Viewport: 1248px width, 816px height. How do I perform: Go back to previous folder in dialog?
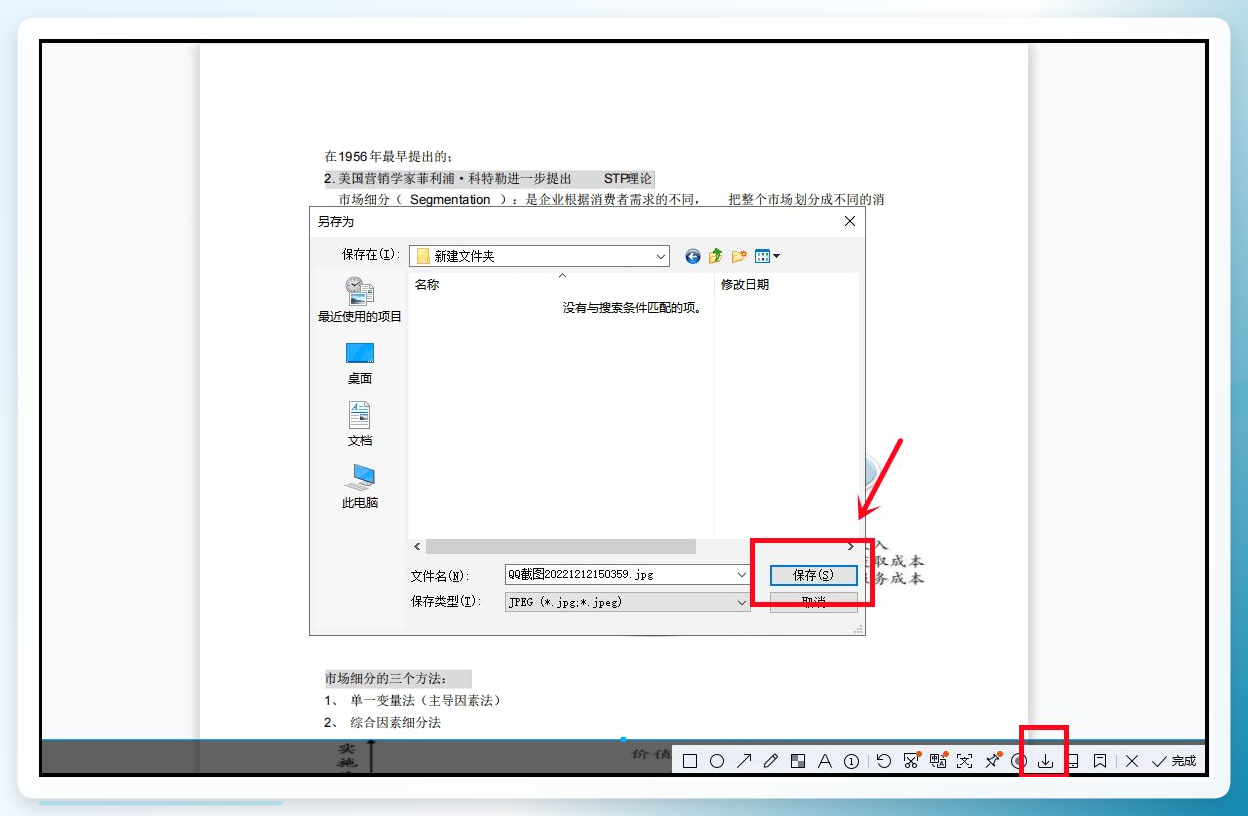click(x=693, y=256)
